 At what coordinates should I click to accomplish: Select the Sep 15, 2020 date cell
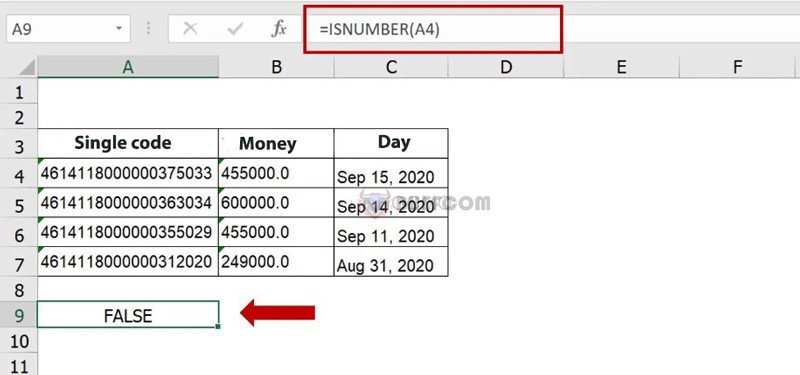[x=391, y=173]
